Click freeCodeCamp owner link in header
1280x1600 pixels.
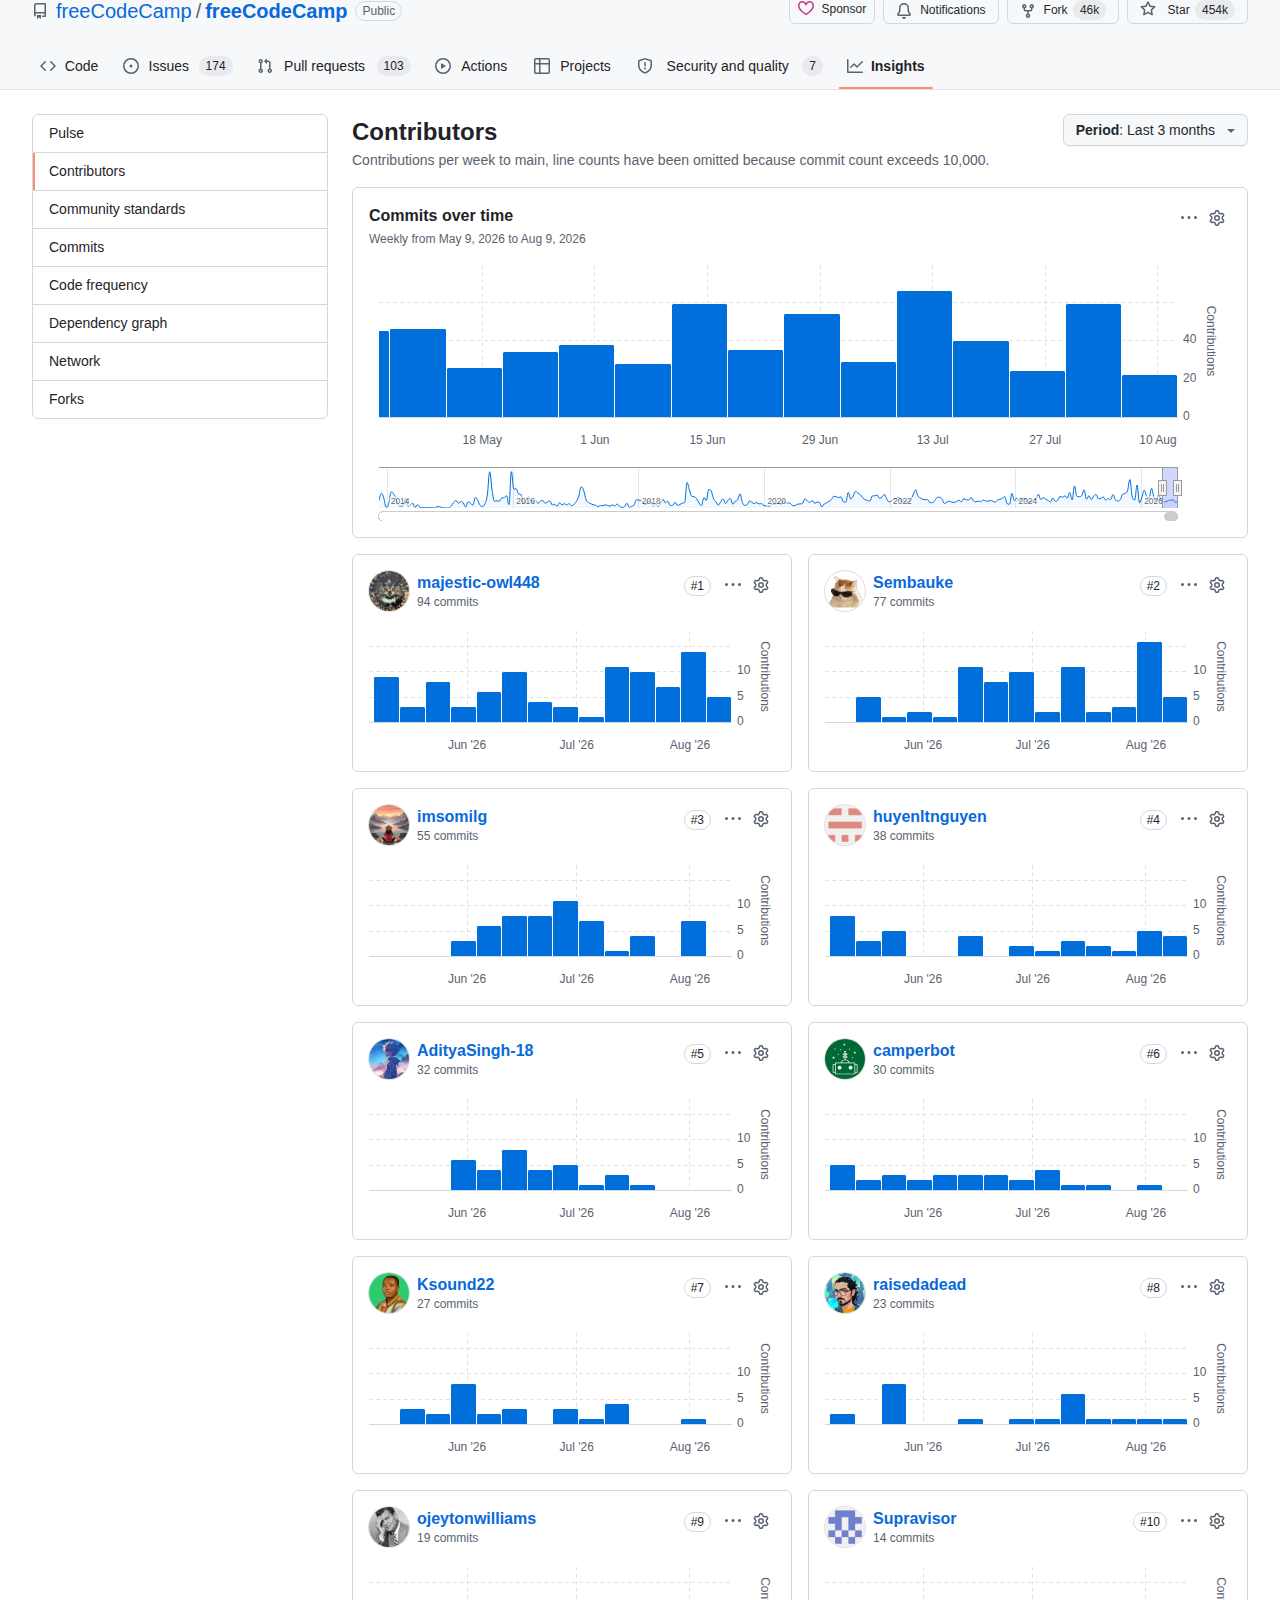click(123, 11)
